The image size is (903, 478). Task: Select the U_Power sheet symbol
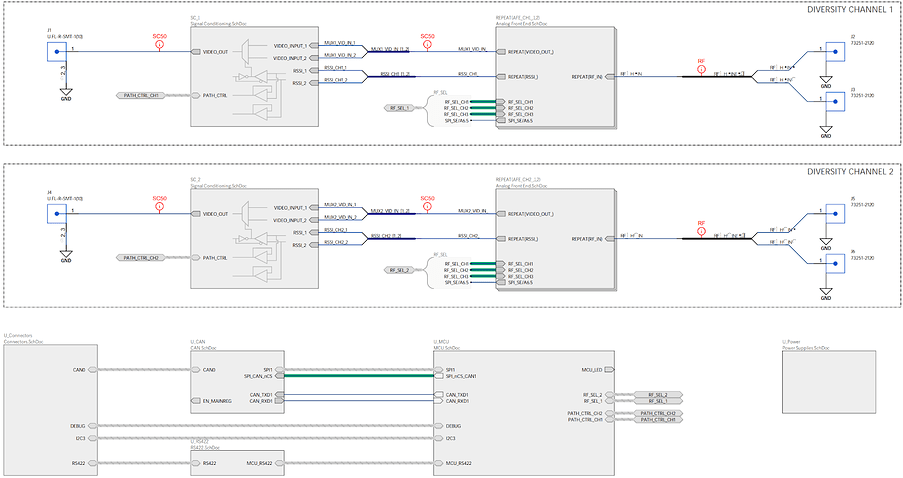pyautogui.click(x=829, y=382)
